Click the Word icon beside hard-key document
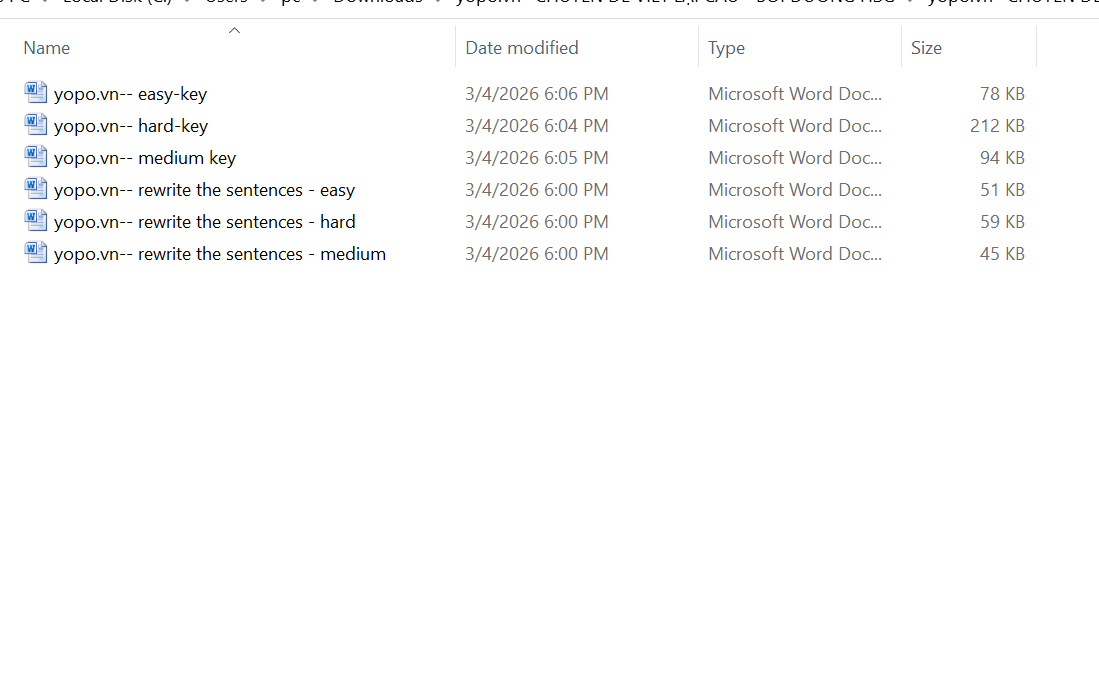Screen dimensions: 1099x699 click(x=36, y=125)
